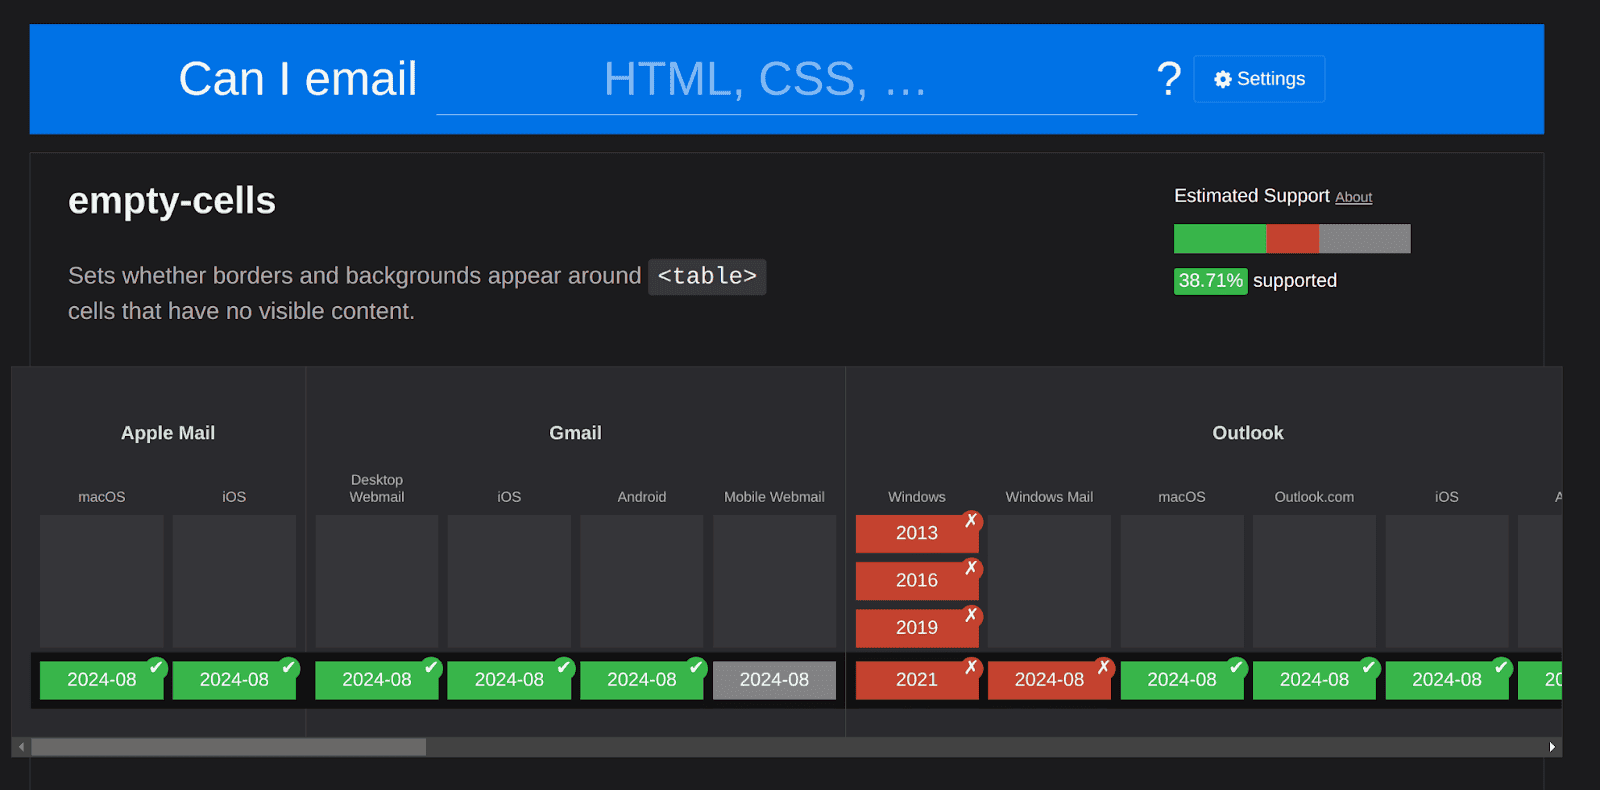Select Outlook macOS 2024-08 result
The width and height of the screenshot is (1600, 790).
pyautogui.click(x=1182, y=680)
